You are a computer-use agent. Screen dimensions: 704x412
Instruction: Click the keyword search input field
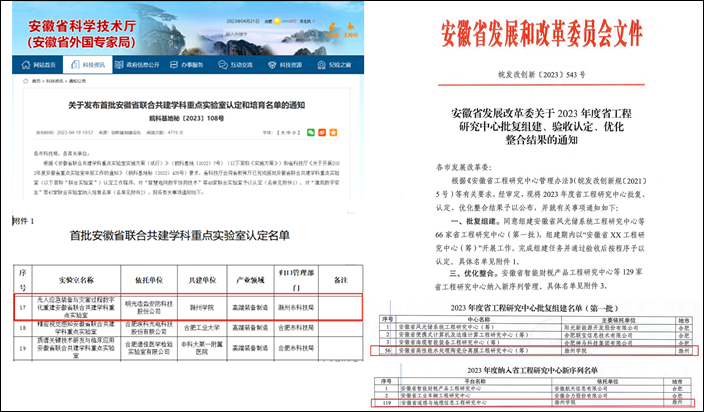(x=267, y=34)
